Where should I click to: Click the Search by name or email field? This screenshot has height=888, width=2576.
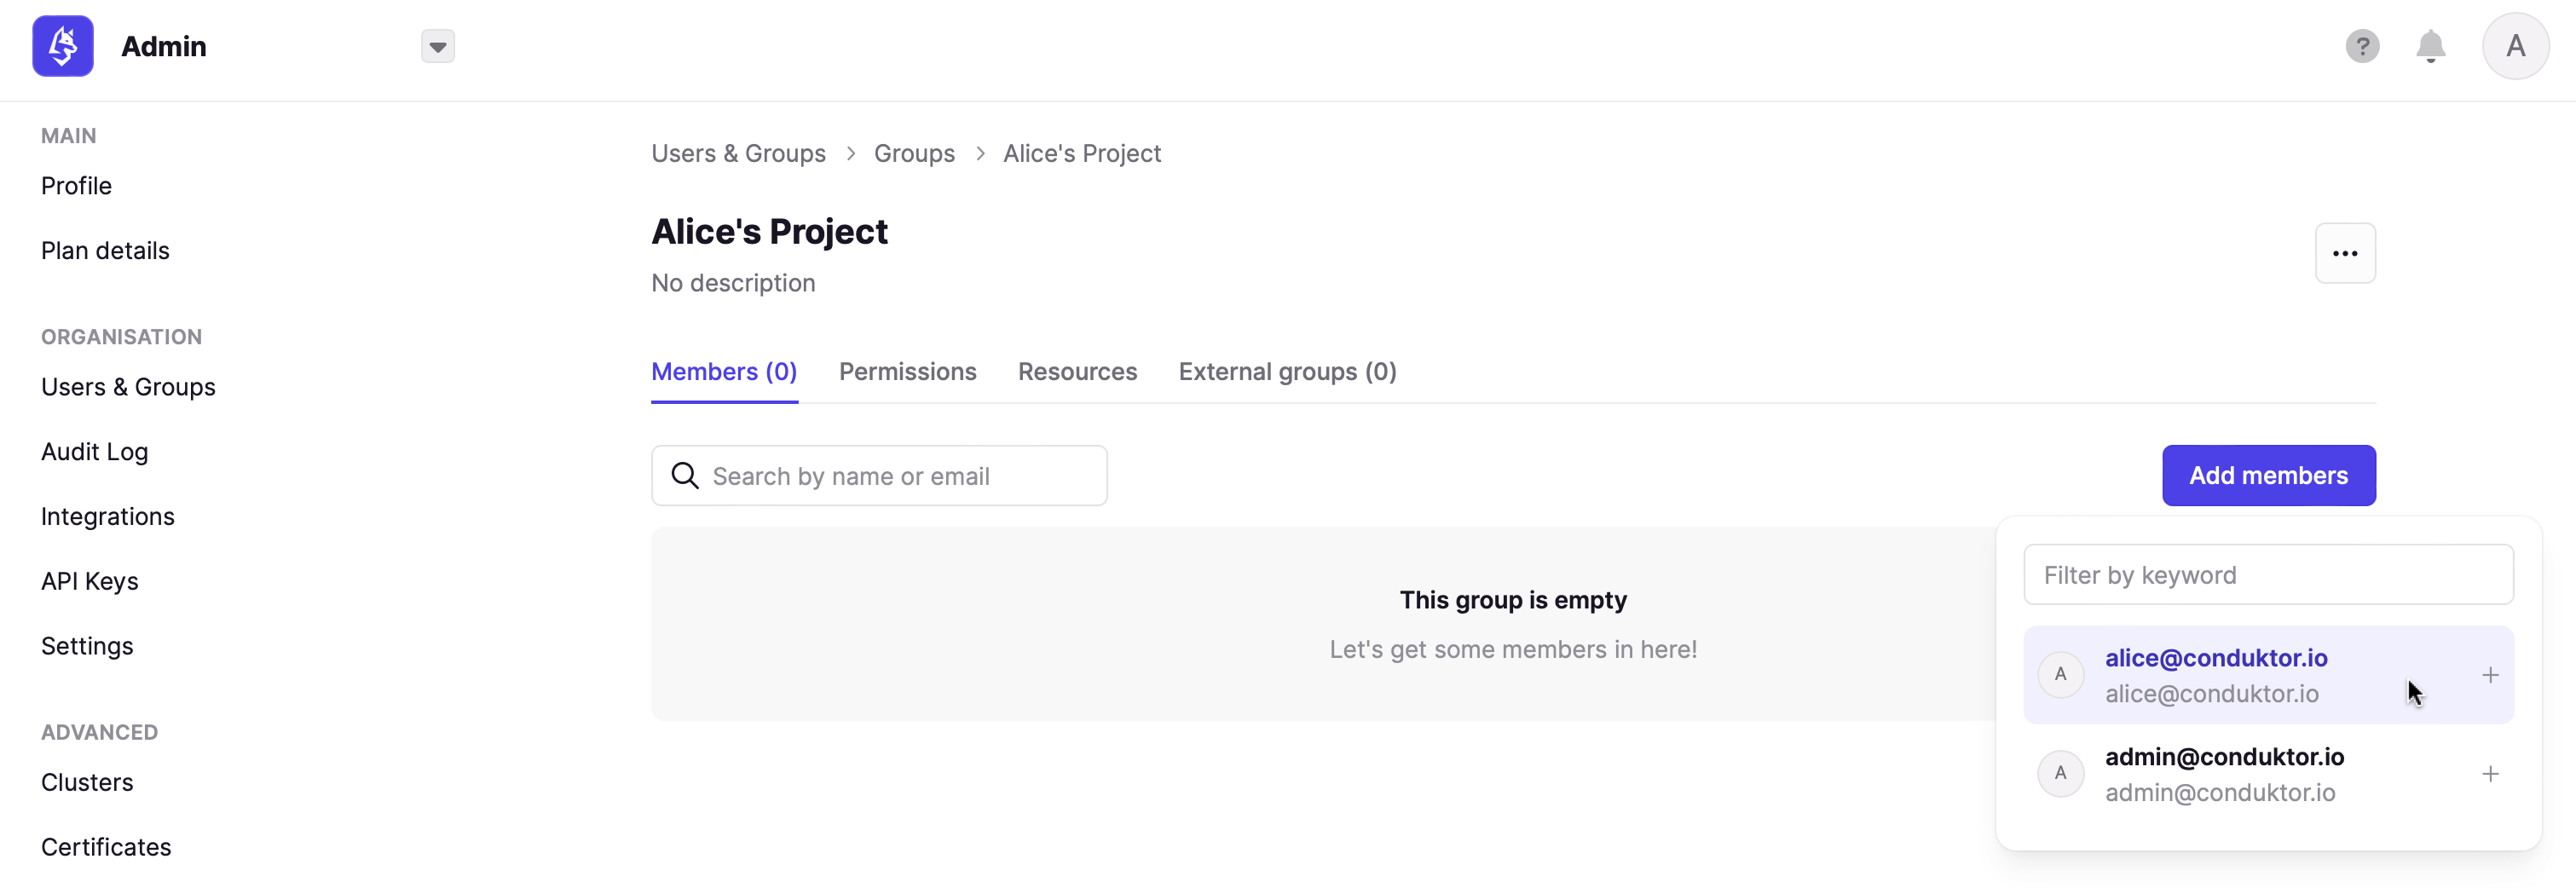click(x=878, y=476)
